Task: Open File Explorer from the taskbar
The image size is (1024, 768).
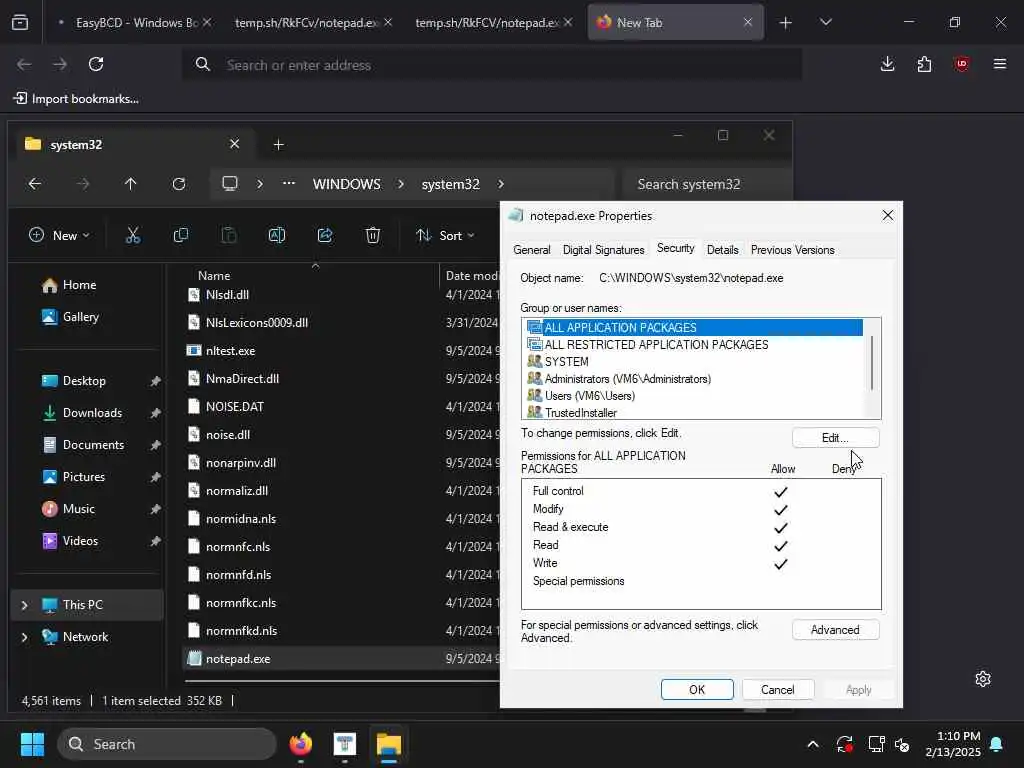Action: click(389, 744)
